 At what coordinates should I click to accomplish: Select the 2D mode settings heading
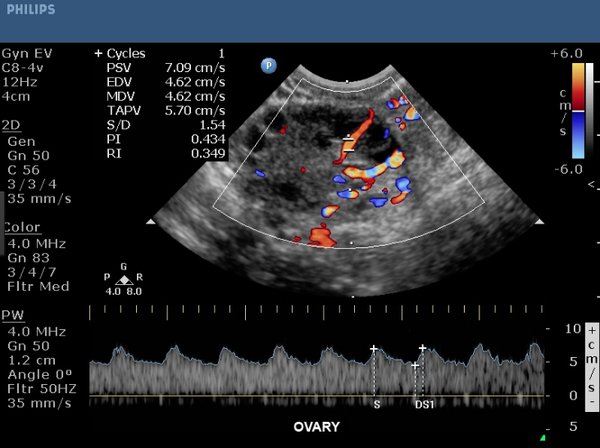click(x=14, y=125)
